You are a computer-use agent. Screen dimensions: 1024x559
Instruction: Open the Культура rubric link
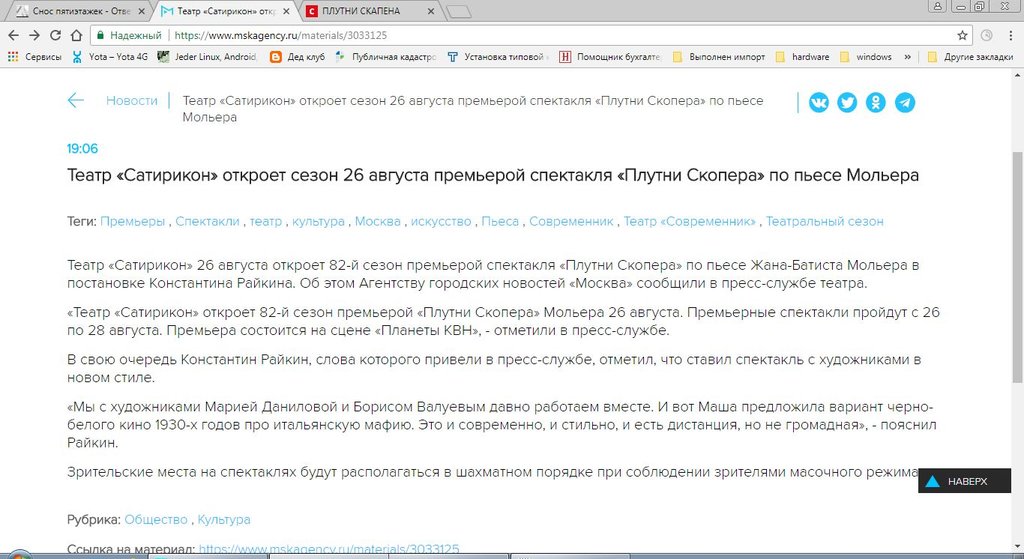click(x=224, y=520)
